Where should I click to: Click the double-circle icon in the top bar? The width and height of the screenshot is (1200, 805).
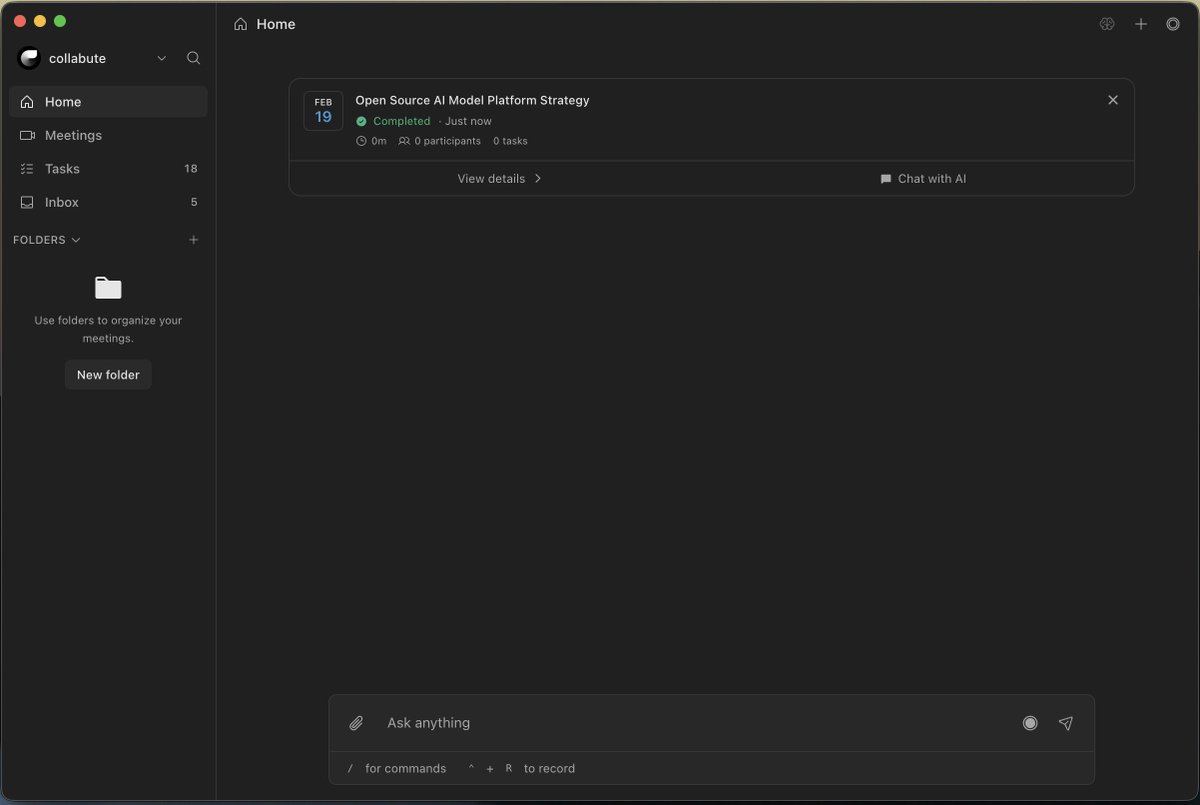tap(1173, 24)
